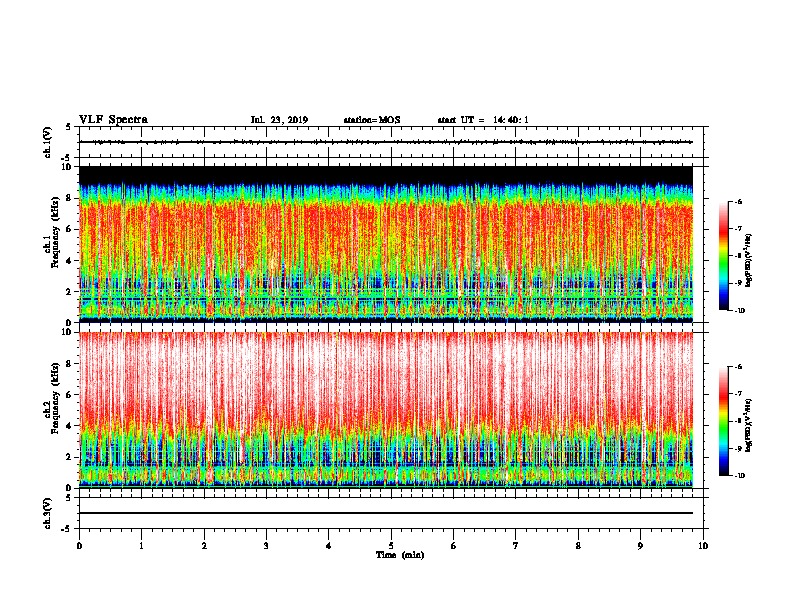Viewport: 792px width, 612px height.
Task: Click the '-8' label on ch.1 colorbar
Action: pyautogui.click(x=738, y=256)
